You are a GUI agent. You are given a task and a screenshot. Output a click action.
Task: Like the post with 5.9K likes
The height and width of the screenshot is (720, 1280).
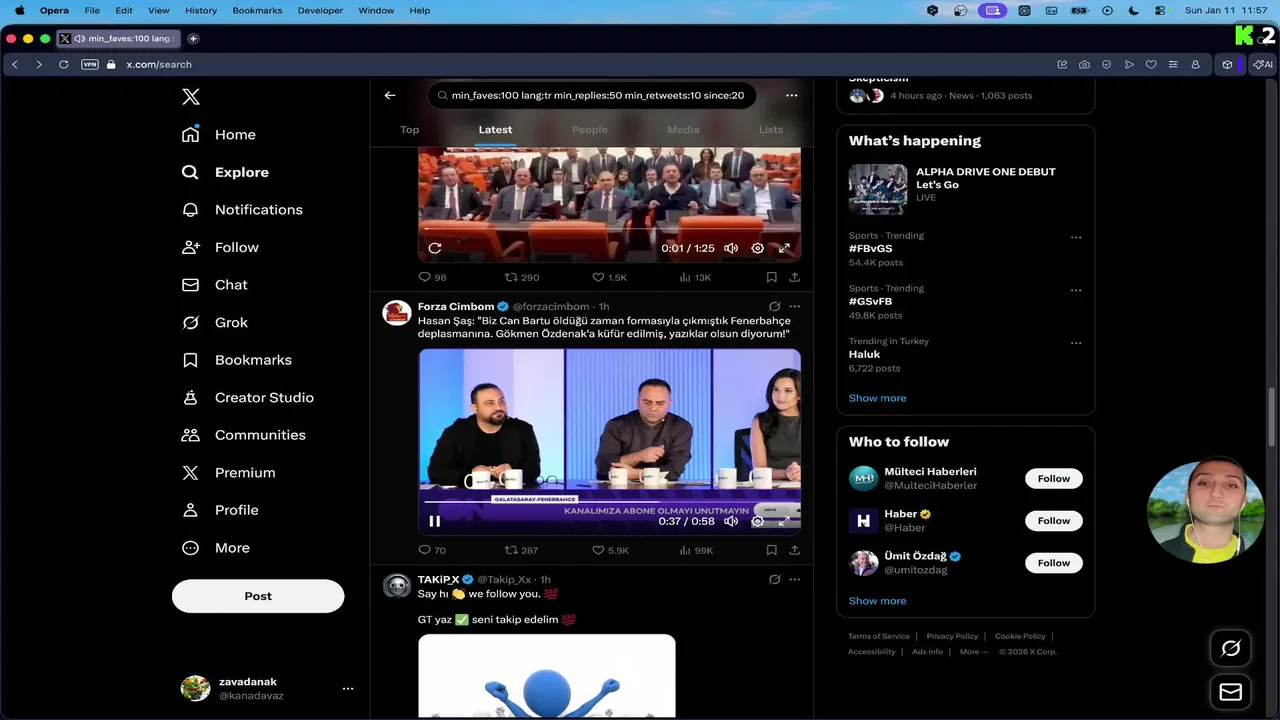coord(610,550)
